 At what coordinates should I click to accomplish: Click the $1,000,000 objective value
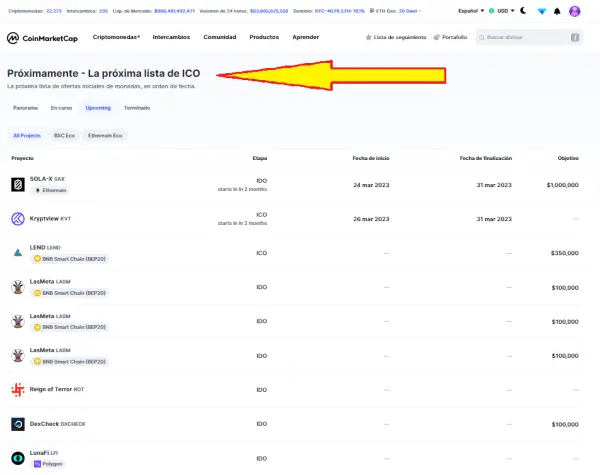pos(562,185)
